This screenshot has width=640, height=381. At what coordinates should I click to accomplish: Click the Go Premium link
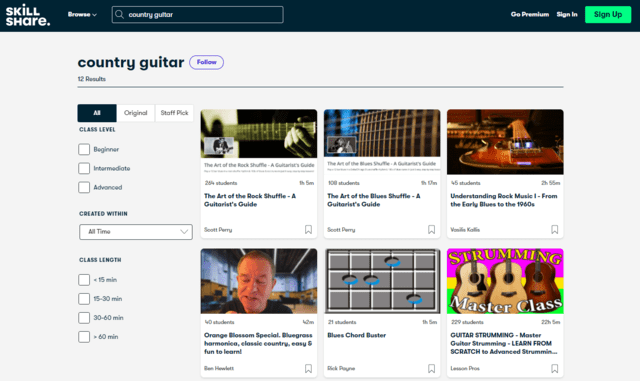coord(530,14)
